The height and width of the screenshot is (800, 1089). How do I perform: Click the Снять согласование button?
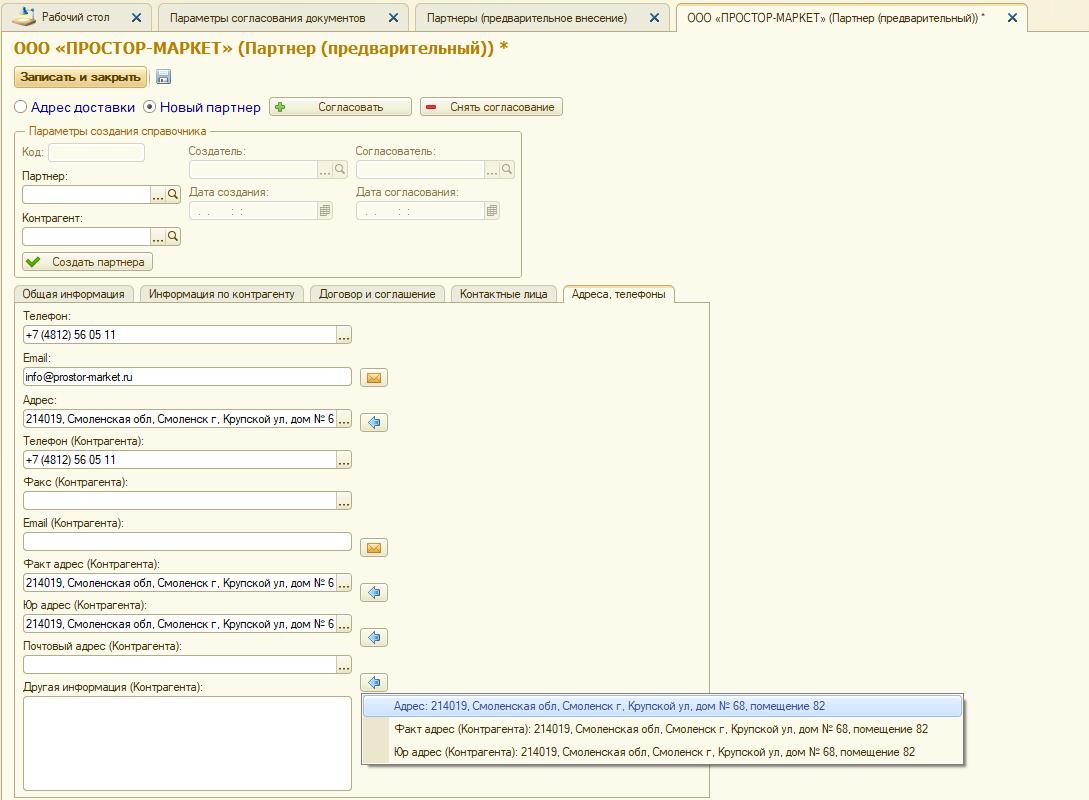[x=491, y=107]
